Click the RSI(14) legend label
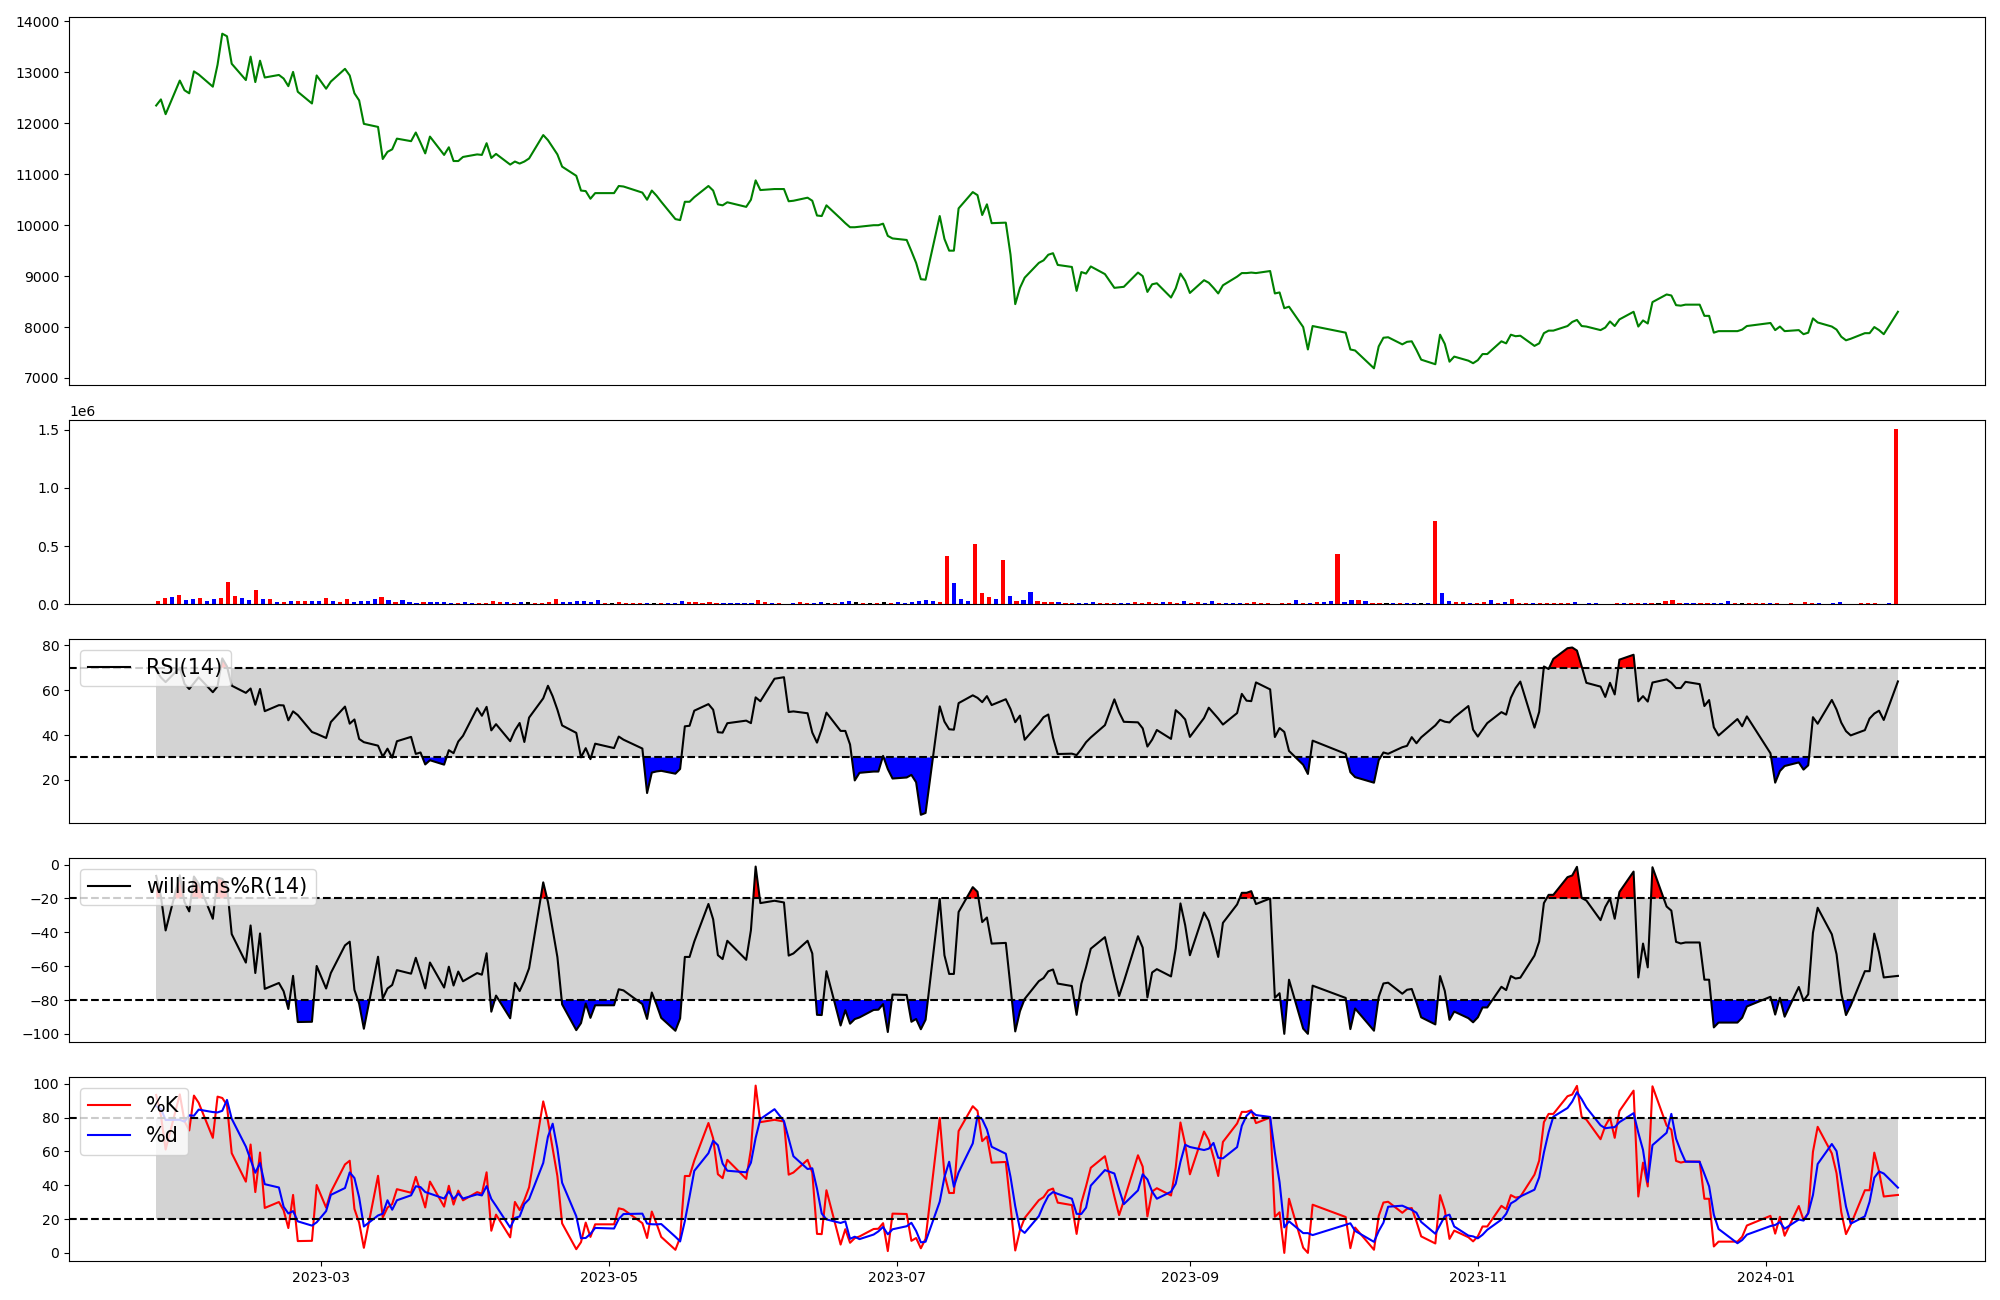 click(x=184, y=667)
